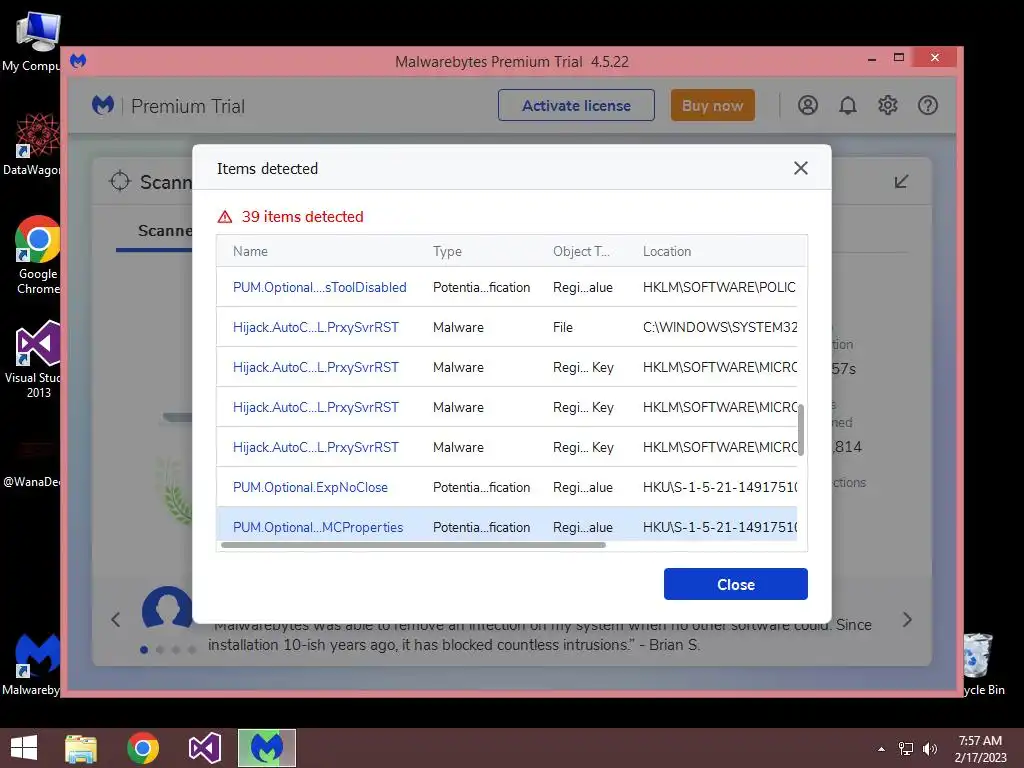This screenshot has height=768, width=1024.
Task: Open Google Chrome desktop shortcut
Action: [37, 255]
